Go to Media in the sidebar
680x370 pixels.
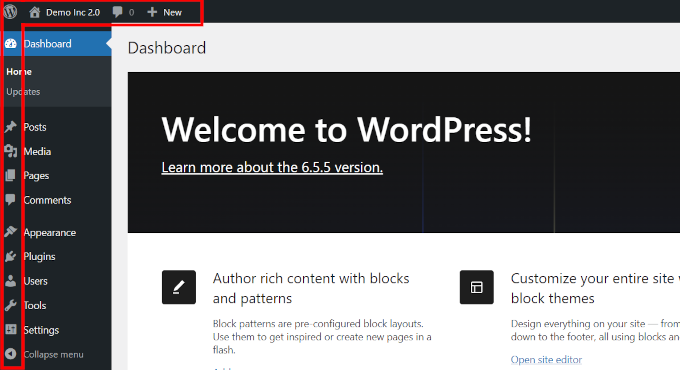tap(37, 151)
